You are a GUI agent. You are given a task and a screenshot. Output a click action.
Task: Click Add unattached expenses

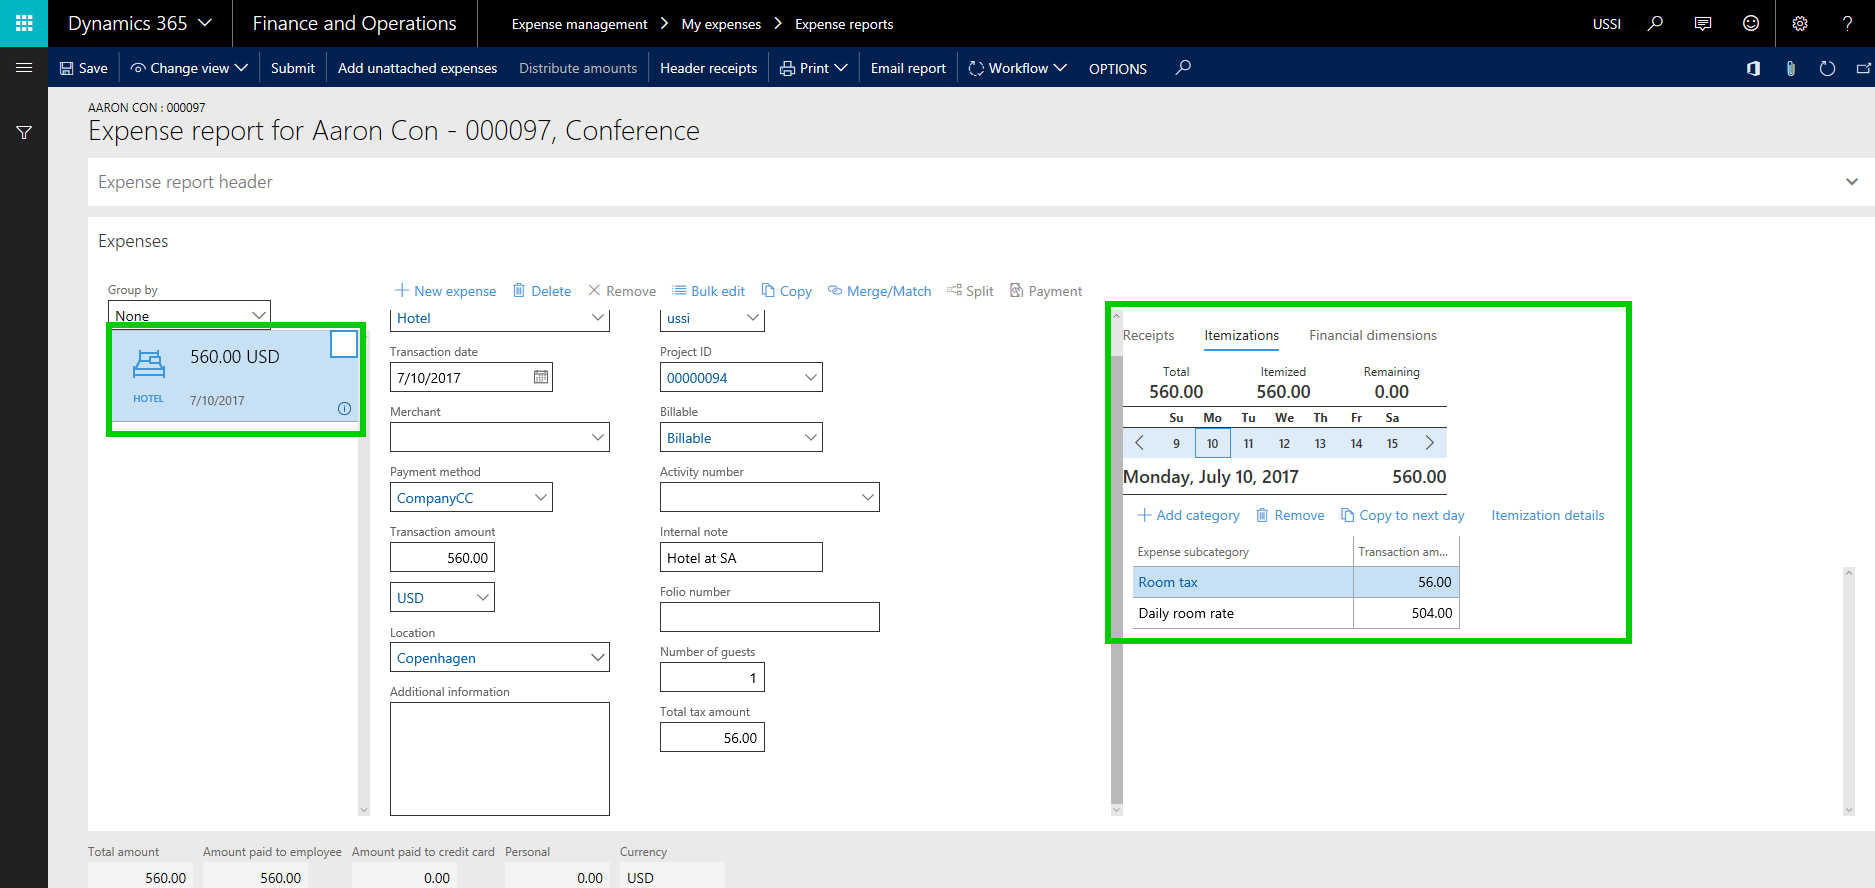point(417,68)
